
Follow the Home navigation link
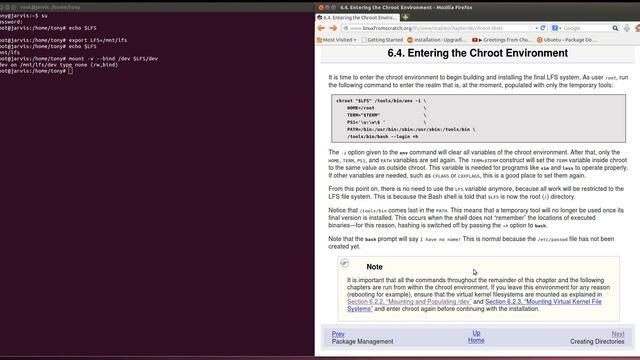click(476, 340)
